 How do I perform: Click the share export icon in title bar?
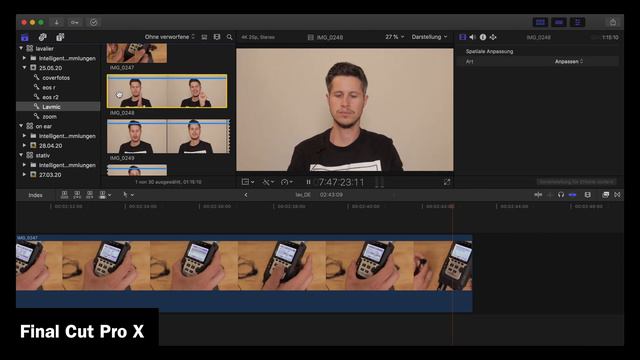point(613,22)
